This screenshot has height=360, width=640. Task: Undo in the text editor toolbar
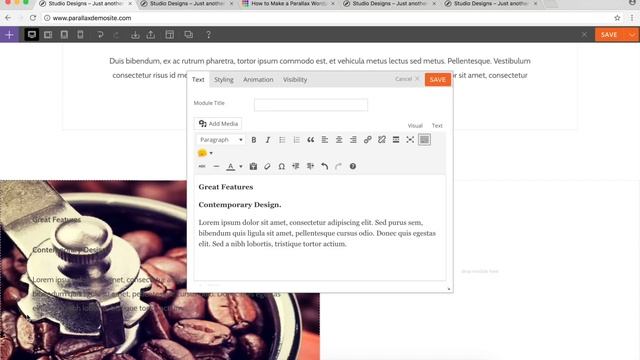(x=324, y=167)
